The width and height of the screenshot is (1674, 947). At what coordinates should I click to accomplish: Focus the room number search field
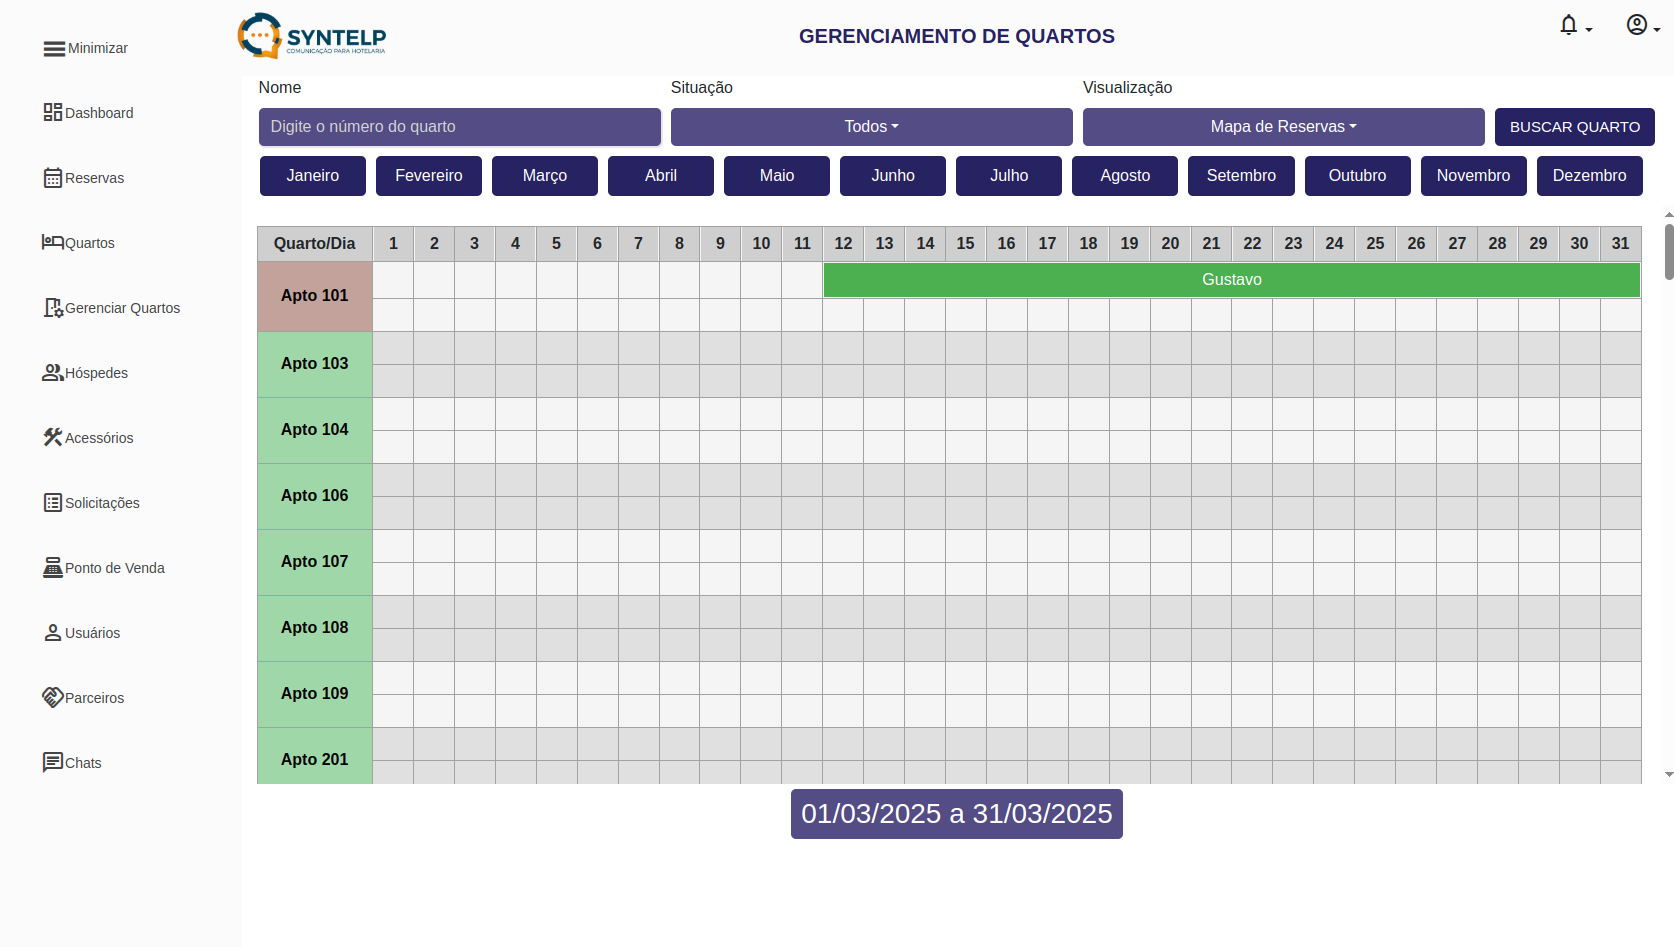click(x=459, y=127)
